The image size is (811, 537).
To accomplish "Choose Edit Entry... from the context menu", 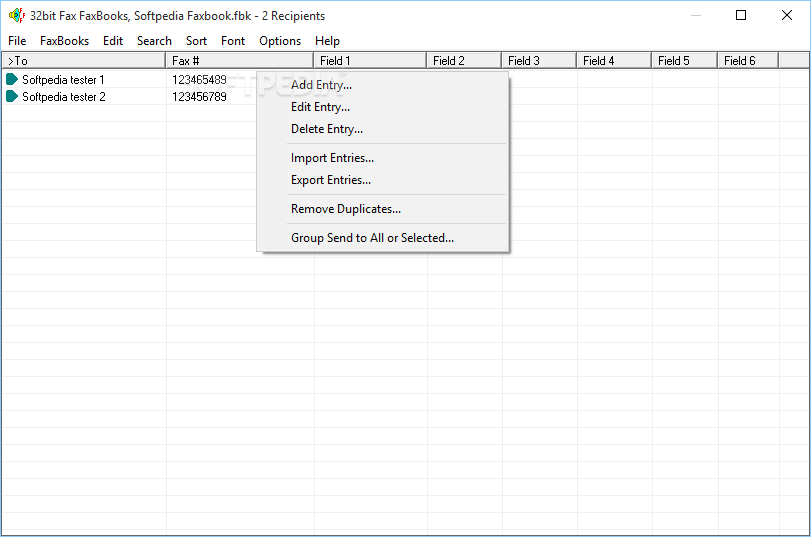I will tap(383, 107).
